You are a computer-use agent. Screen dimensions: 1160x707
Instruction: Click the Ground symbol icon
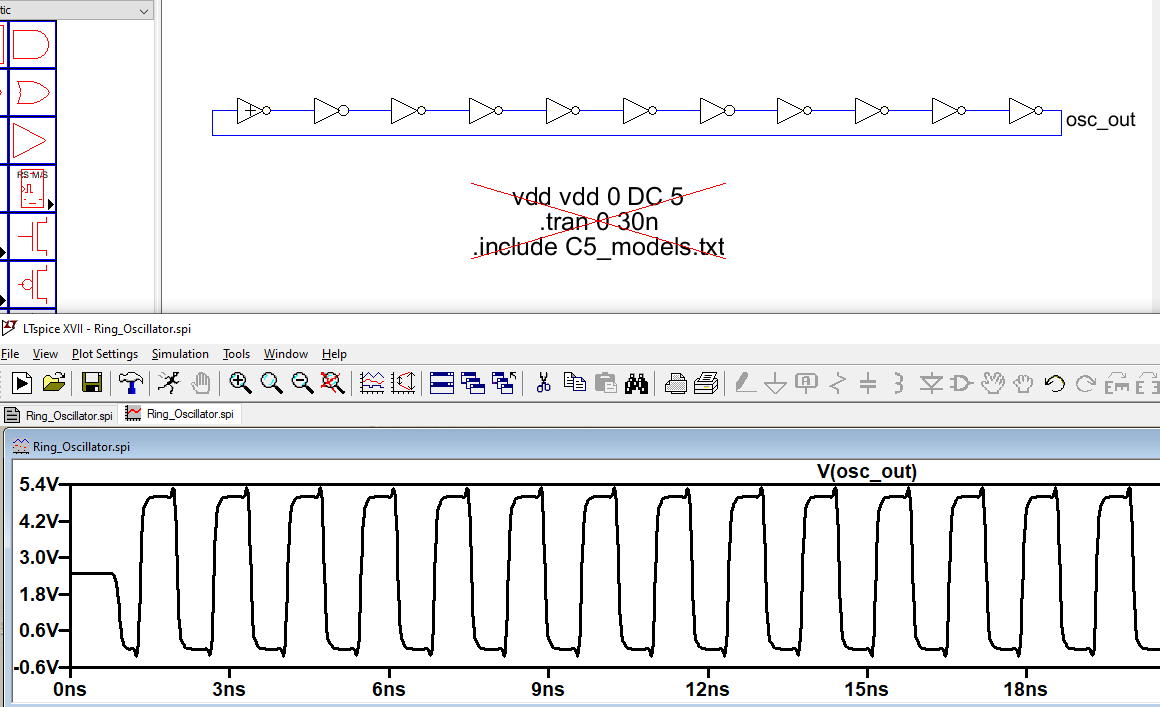coord(775,383)
